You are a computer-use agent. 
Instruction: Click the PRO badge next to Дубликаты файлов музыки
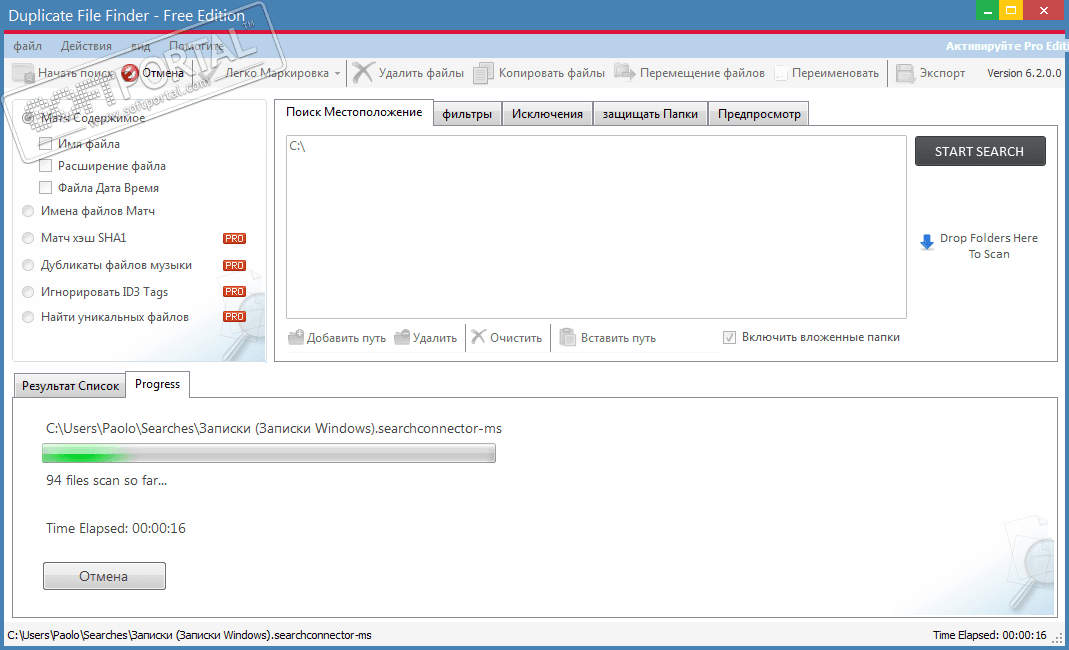234,265
